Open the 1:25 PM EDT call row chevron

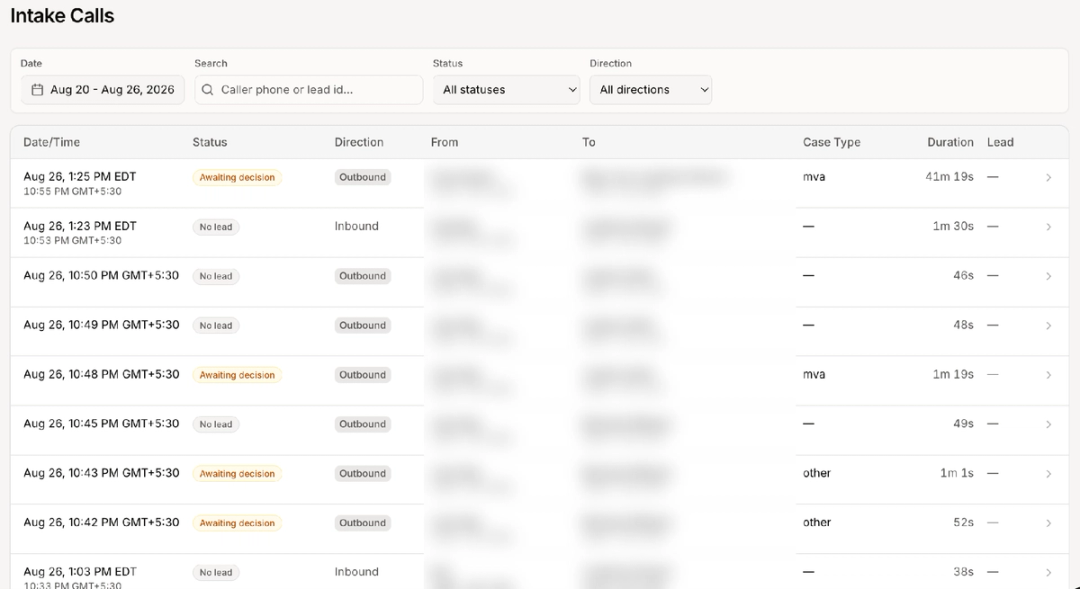click(1048, 178)
